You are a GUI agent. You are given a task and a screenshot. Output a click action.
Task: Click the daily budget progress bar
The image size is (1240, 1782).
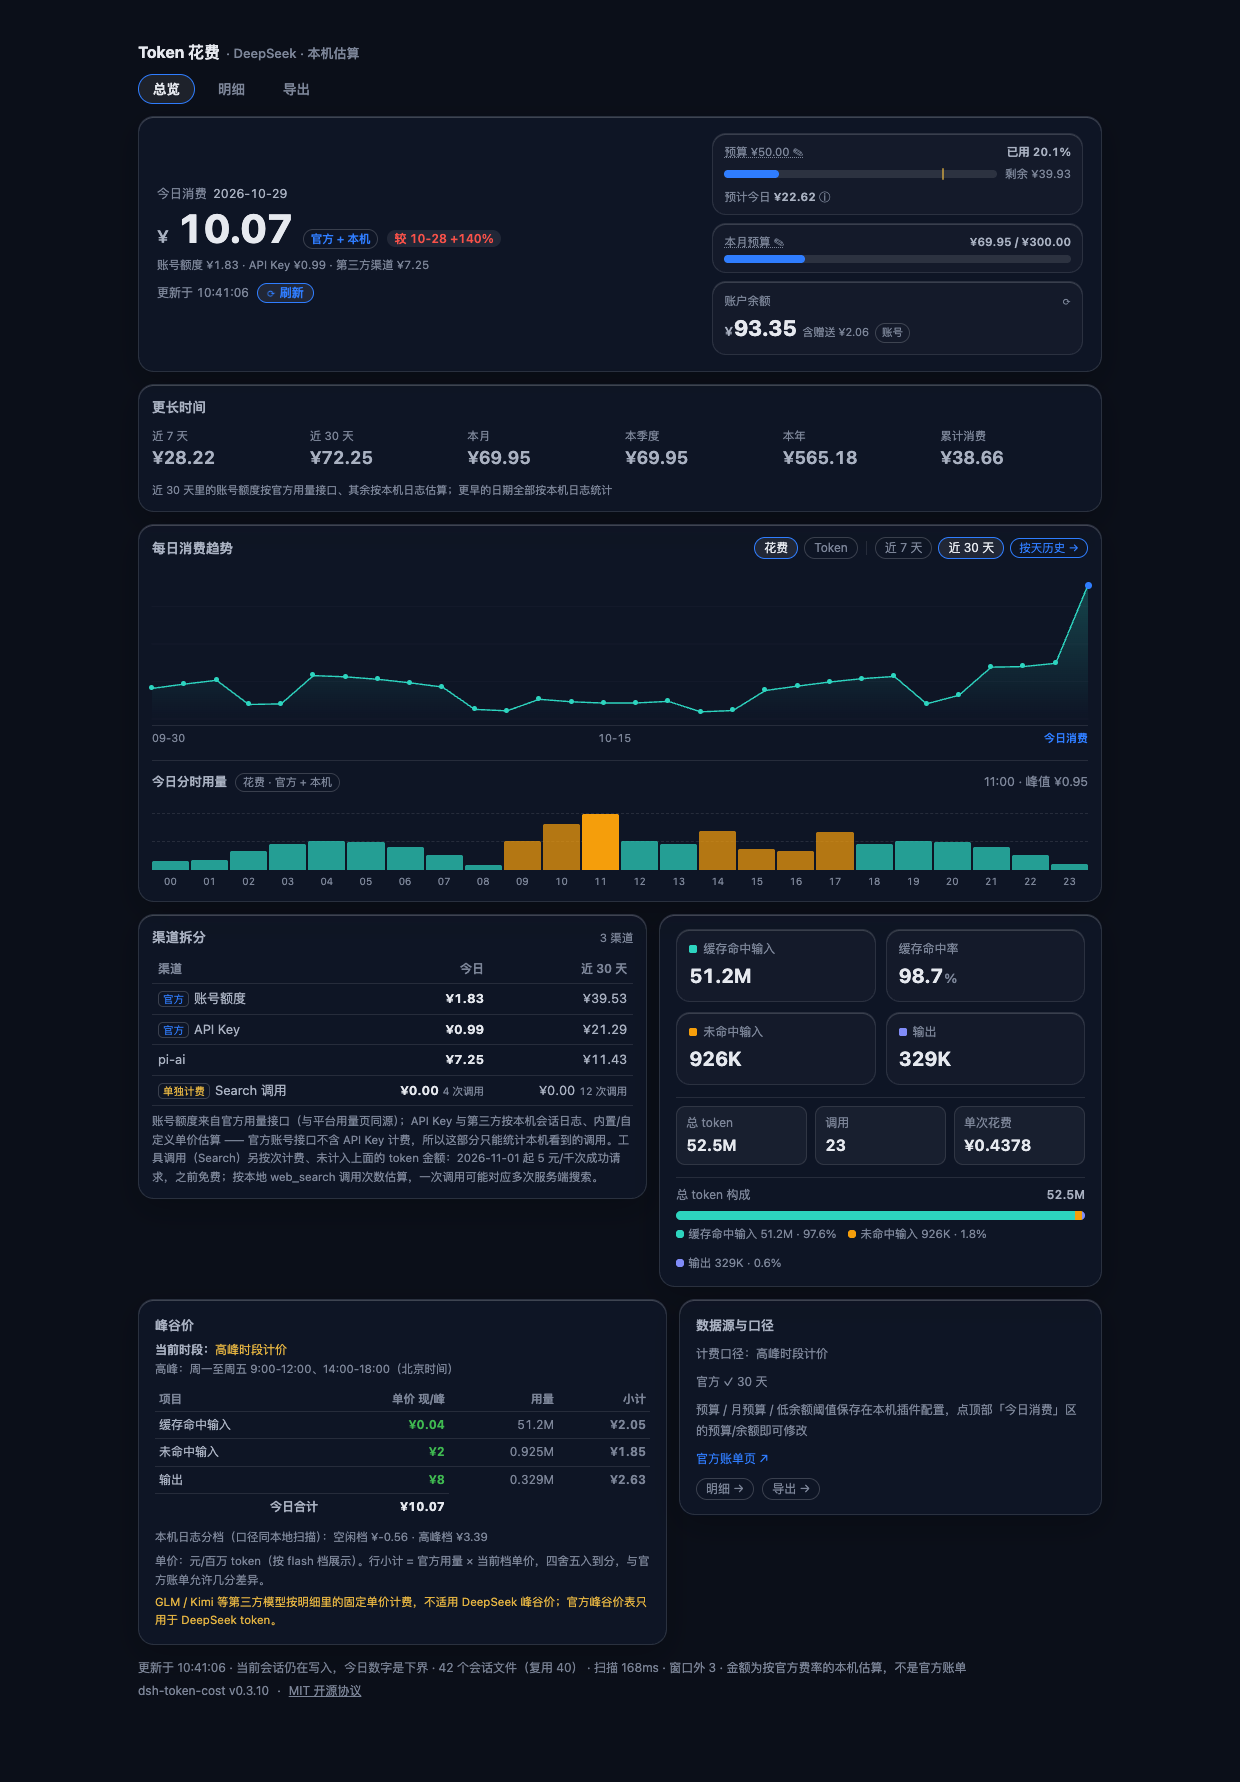click(x=860, y=174)
